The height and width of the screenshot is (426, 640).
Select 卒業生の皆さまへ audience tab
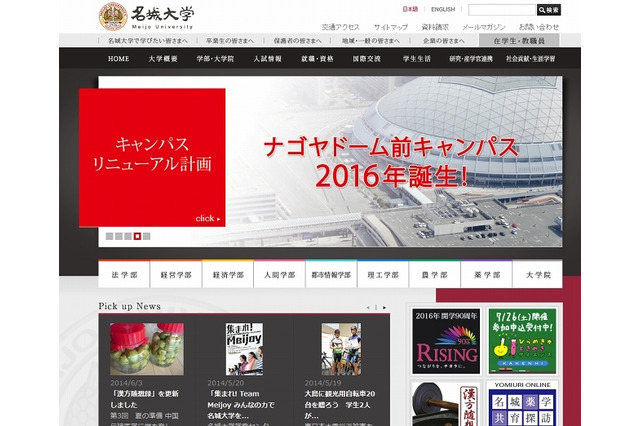230,41
